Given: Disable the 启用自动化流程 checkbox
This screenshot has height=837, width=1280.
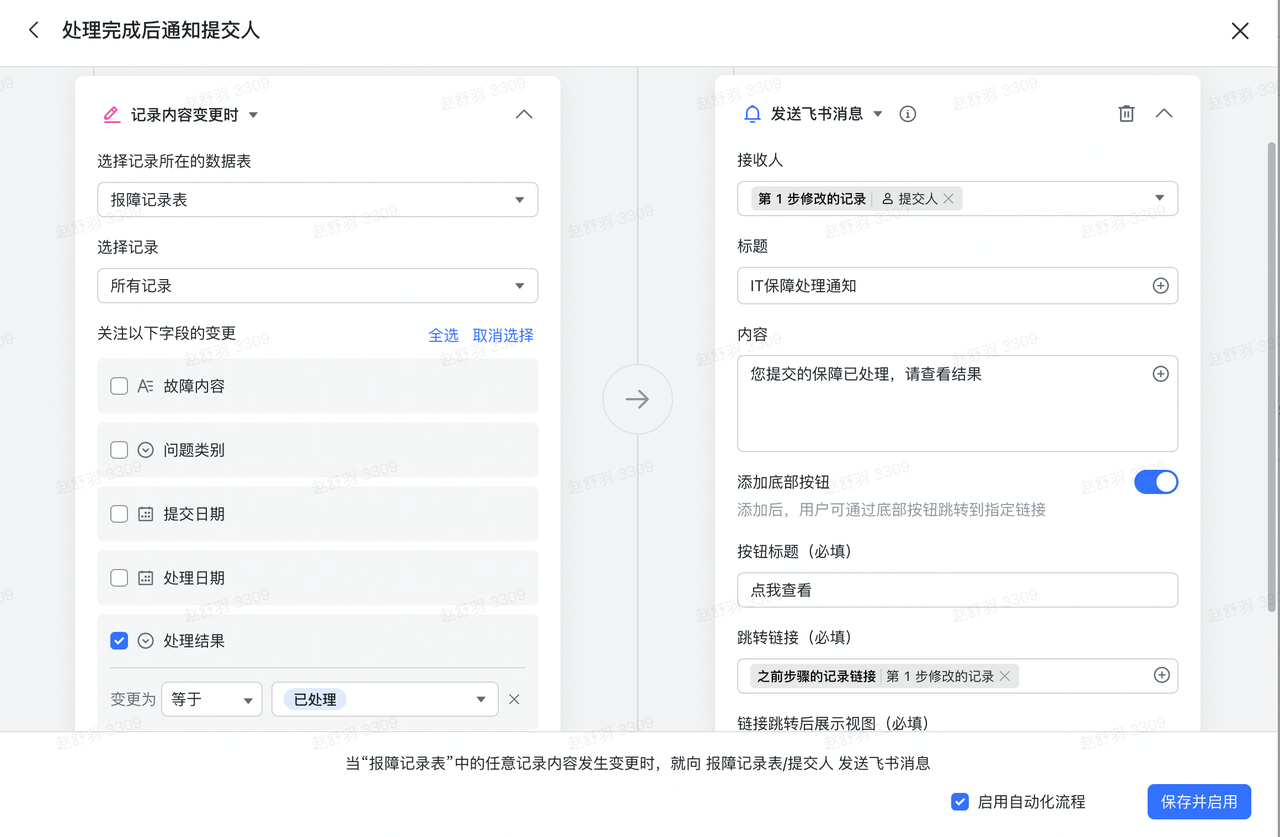Looking at the screenshot, I should click(x=960, y=802).
